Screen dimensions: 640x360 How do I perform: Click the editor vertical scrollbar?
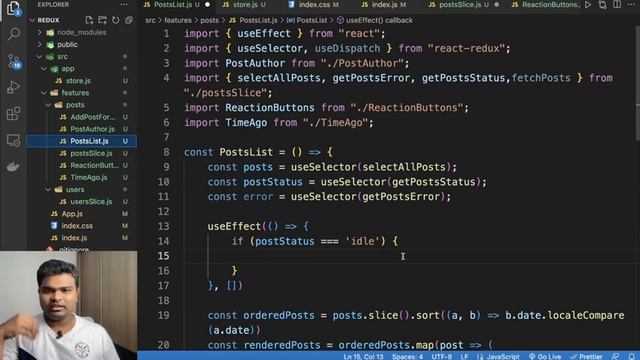[x=637, y=82]
